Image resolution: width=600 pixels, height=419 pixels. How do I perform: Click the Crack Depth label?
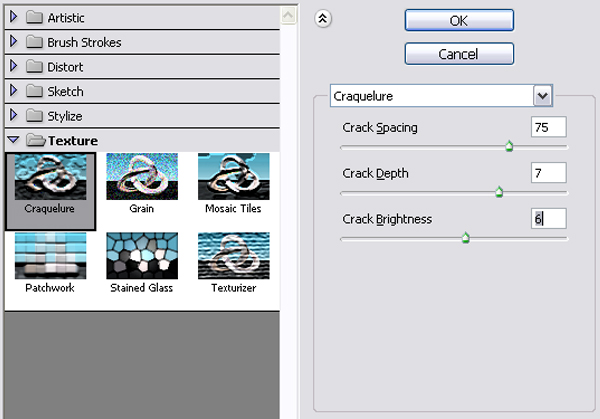pos(375,173)
